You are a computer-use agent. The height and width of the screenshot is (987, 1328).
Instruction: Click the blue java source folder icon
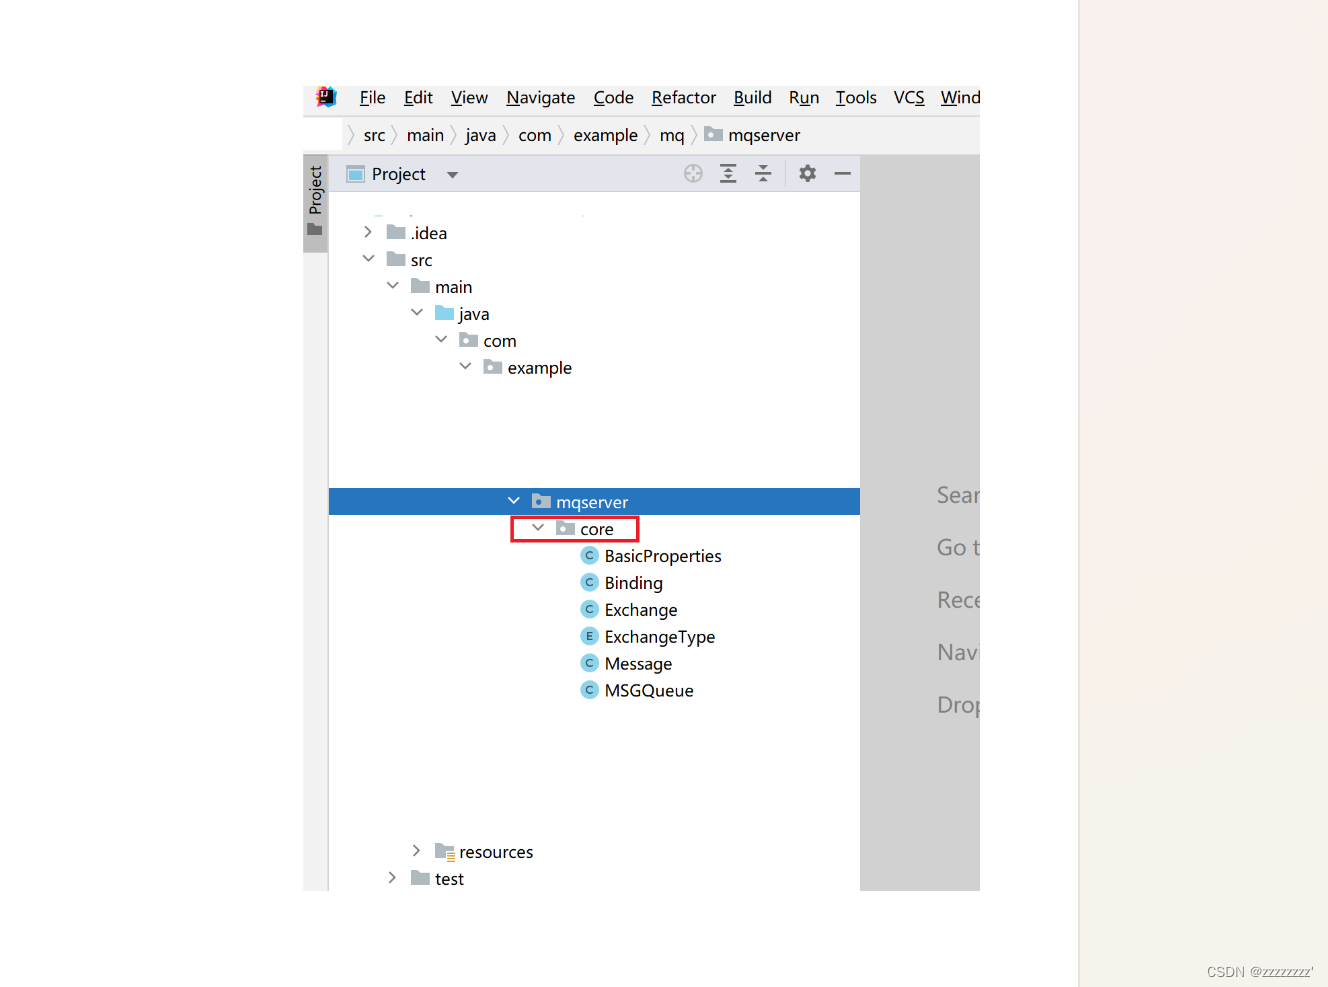click(x=444, y=313)
